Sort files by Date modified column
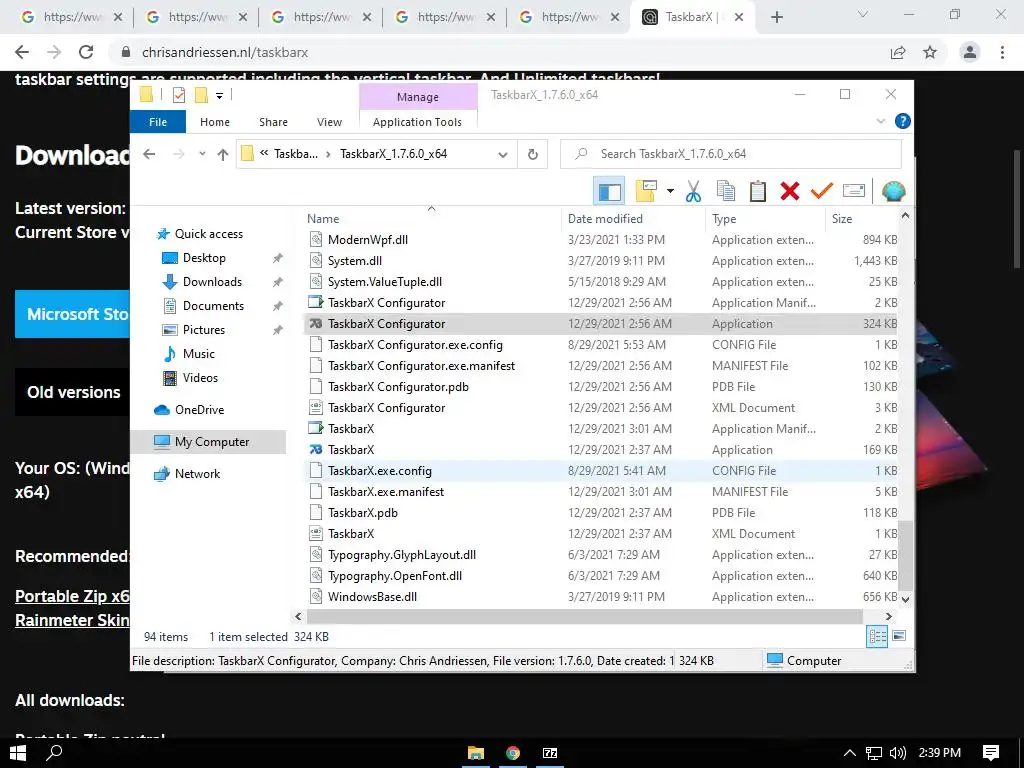Screen dimensions: 1024x768 tap(632, 219)
